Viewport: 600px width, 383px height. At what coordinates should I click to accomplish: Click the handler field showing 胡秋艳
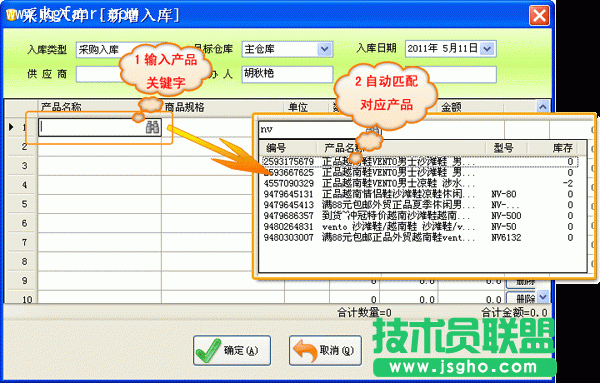[x=287, y=74]
